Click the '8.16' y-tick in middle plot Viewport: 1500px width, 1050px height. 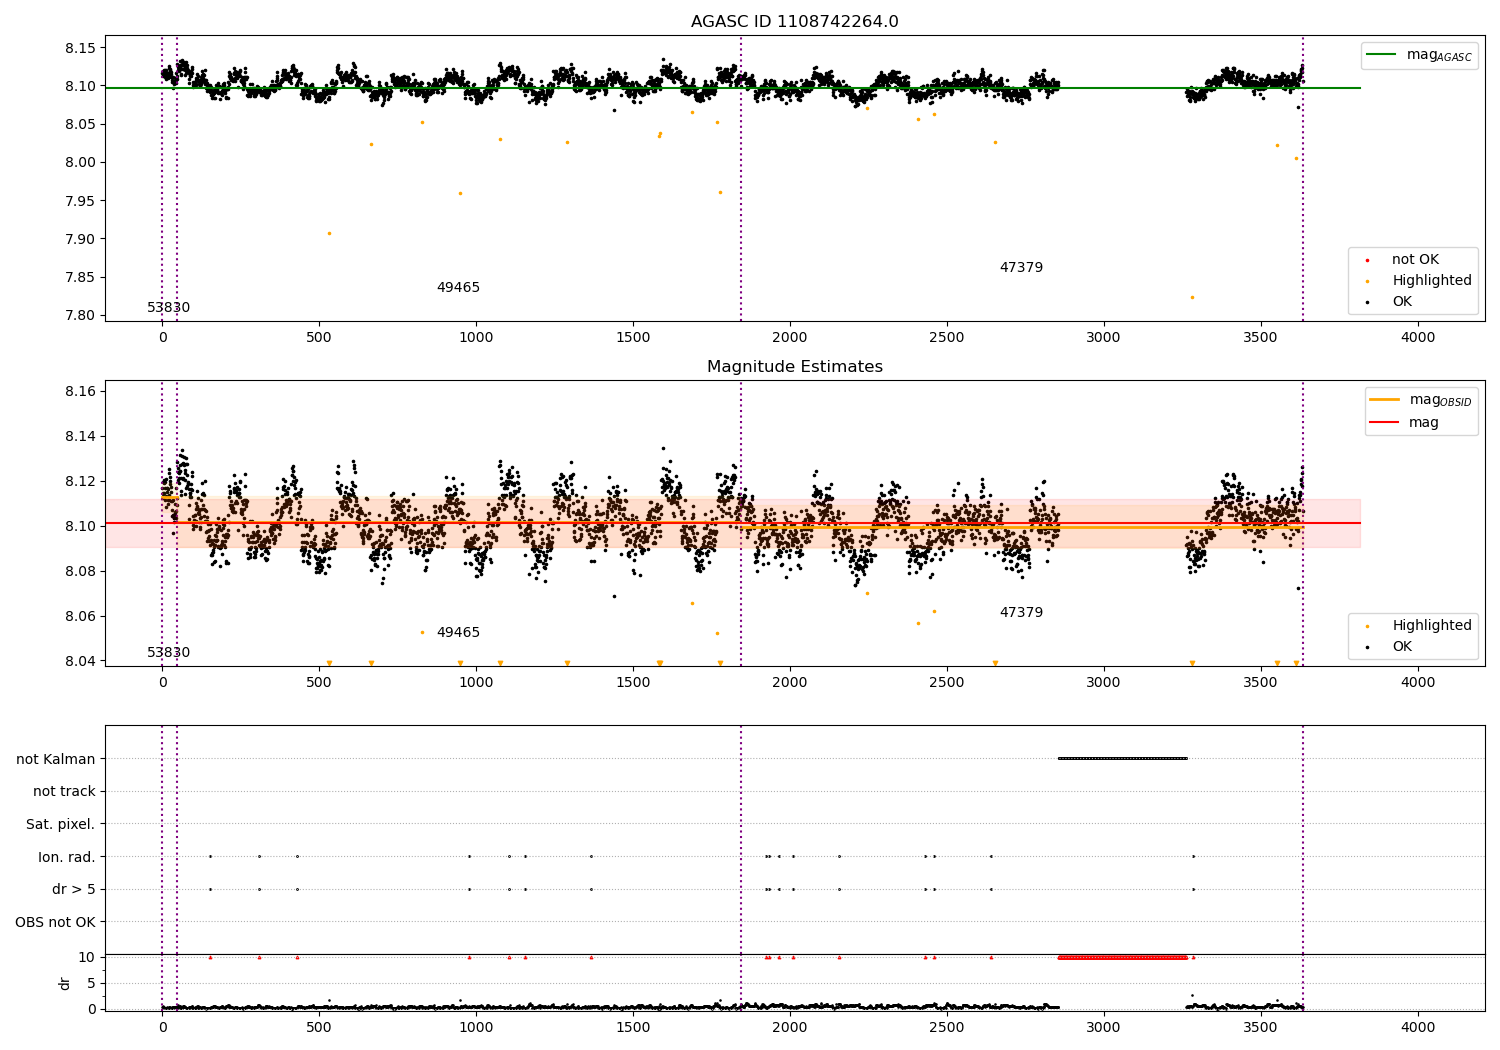[80, 391]
